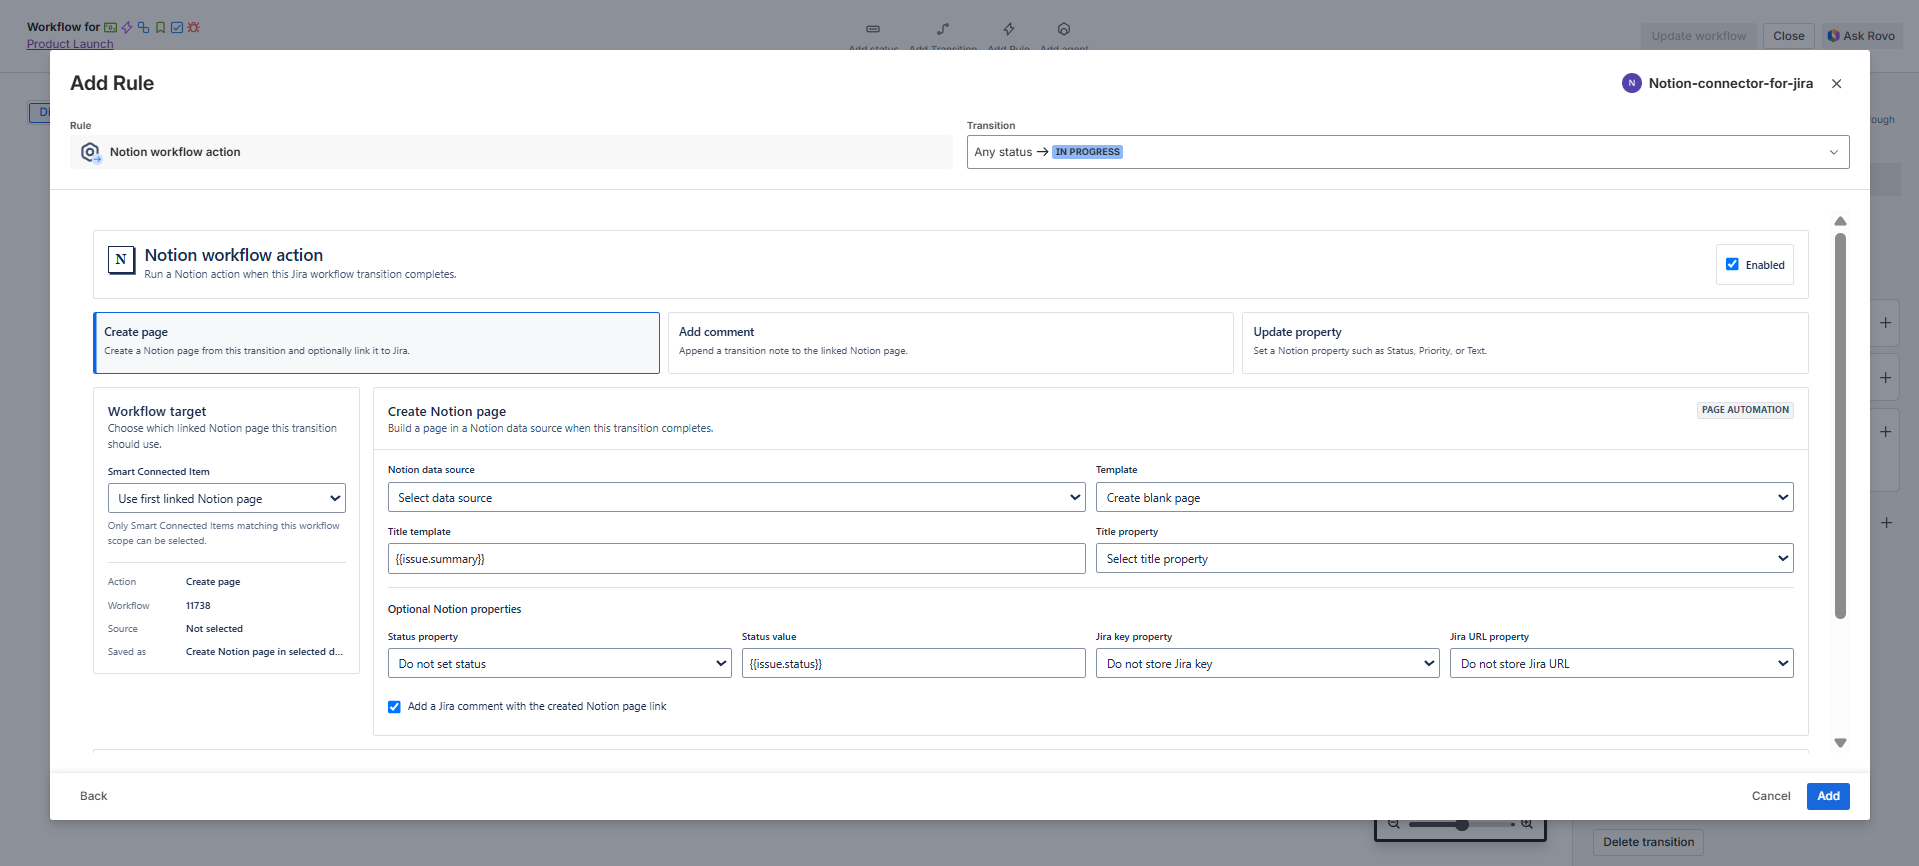Image resolution: width=1919 pixels, height=866 pixels.
Task: Open the Jira key property dropdown
Action: coord(1268,663)
